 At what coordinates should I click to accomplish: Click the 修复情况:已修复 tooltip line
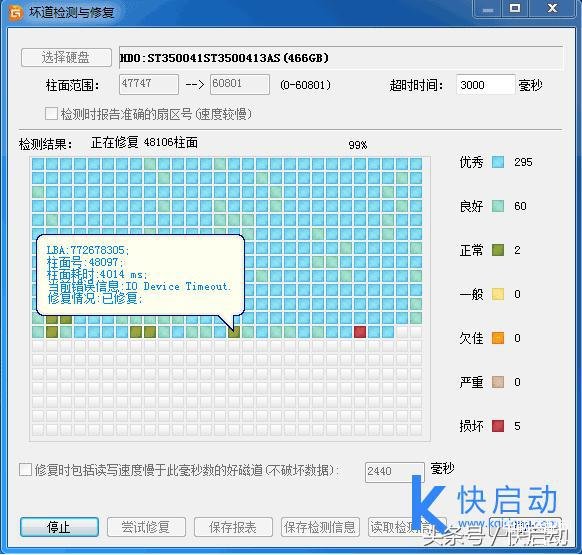(x=95, y=298)
